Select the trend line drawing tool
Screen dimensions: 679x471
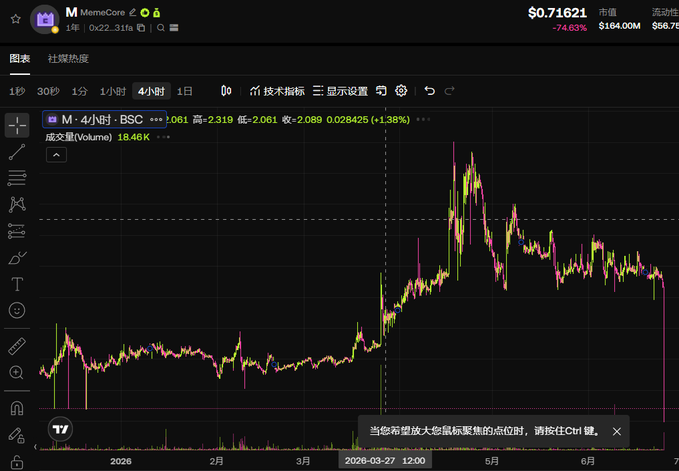[17, 152]
